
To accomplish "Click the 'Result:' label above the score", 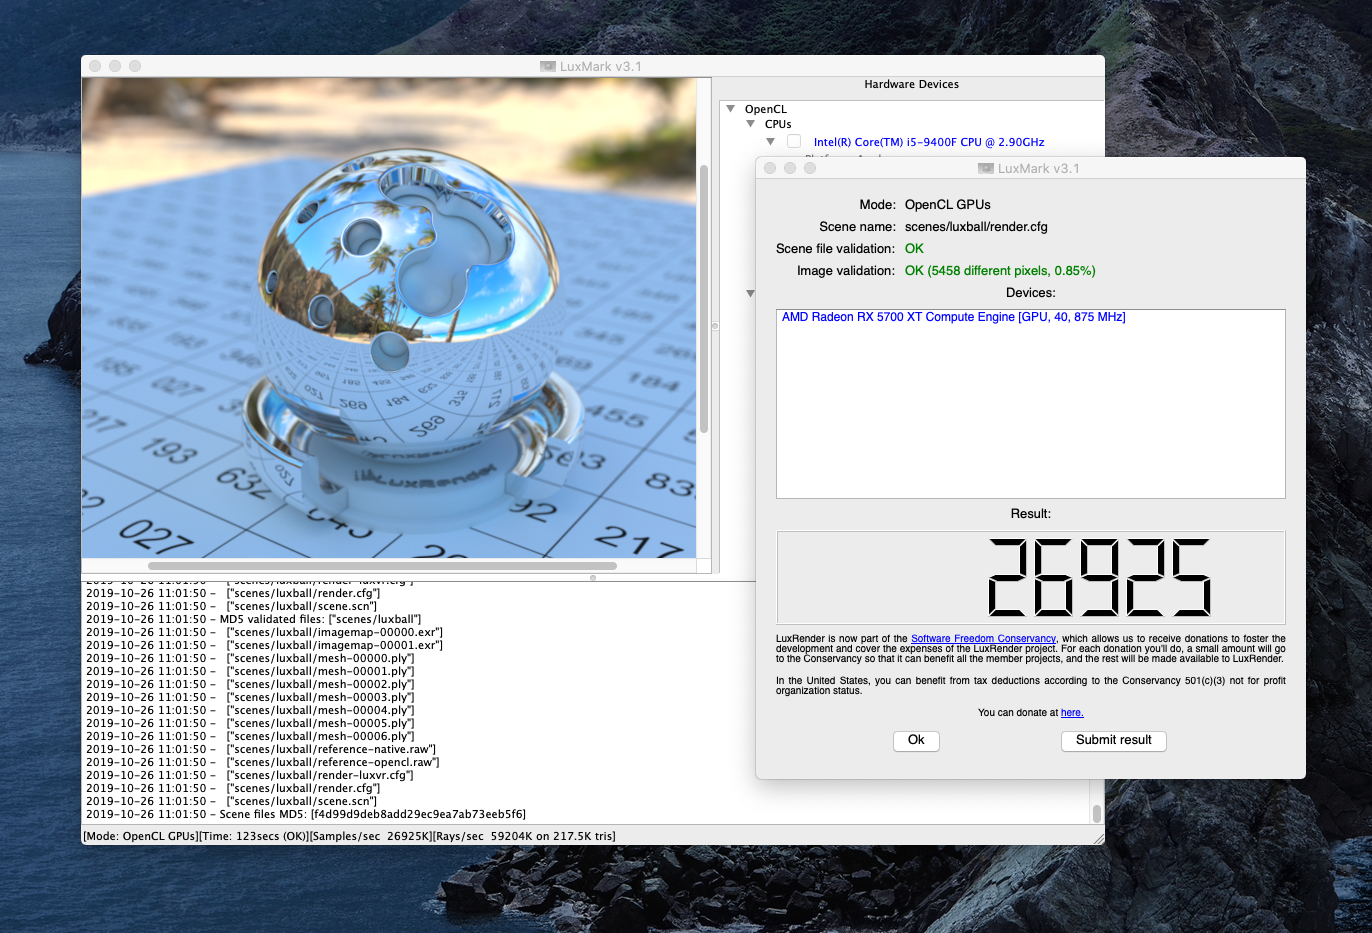I will (1031, 514).
